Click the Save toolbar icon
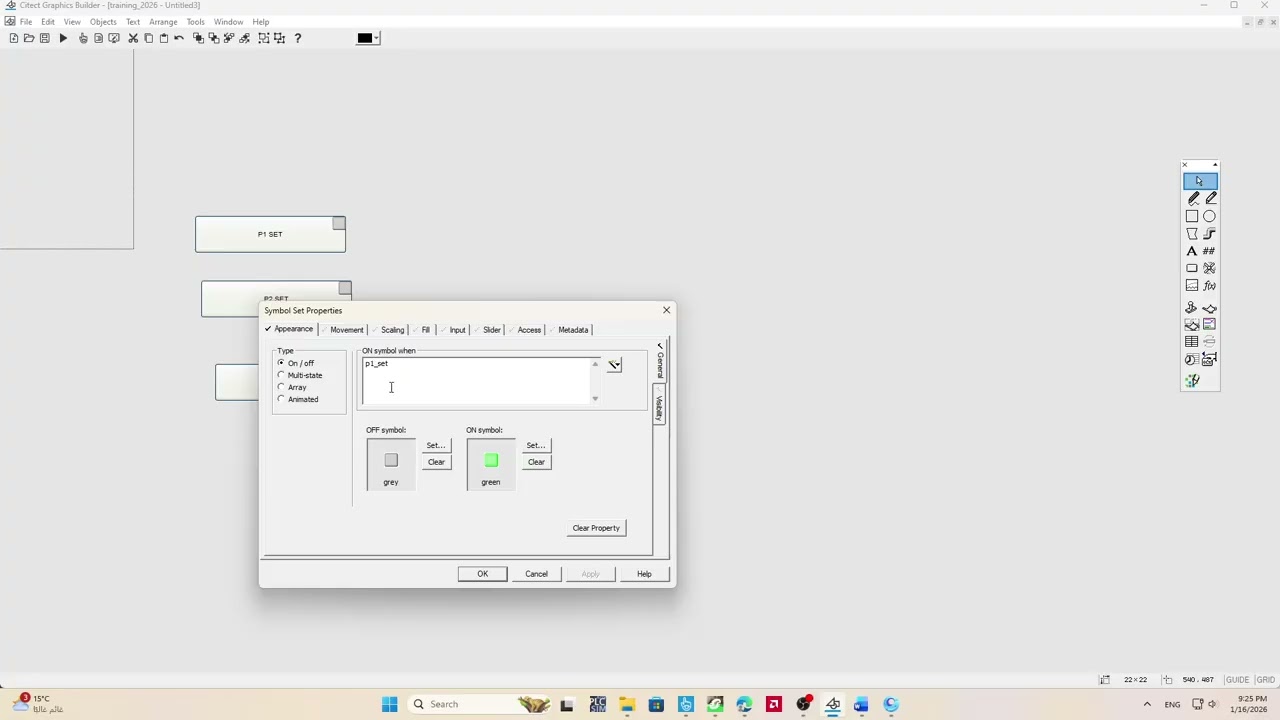This screenshot has width=1280, height=720. coord(44,38)
